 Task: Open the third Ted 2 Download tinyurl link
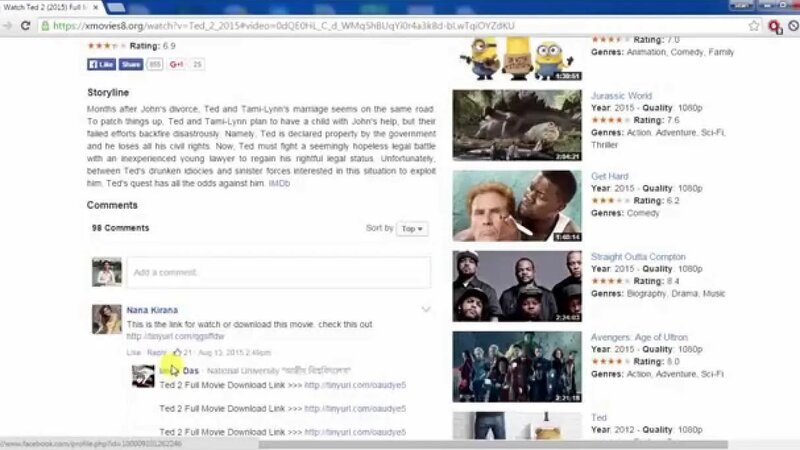coord(355,432)
